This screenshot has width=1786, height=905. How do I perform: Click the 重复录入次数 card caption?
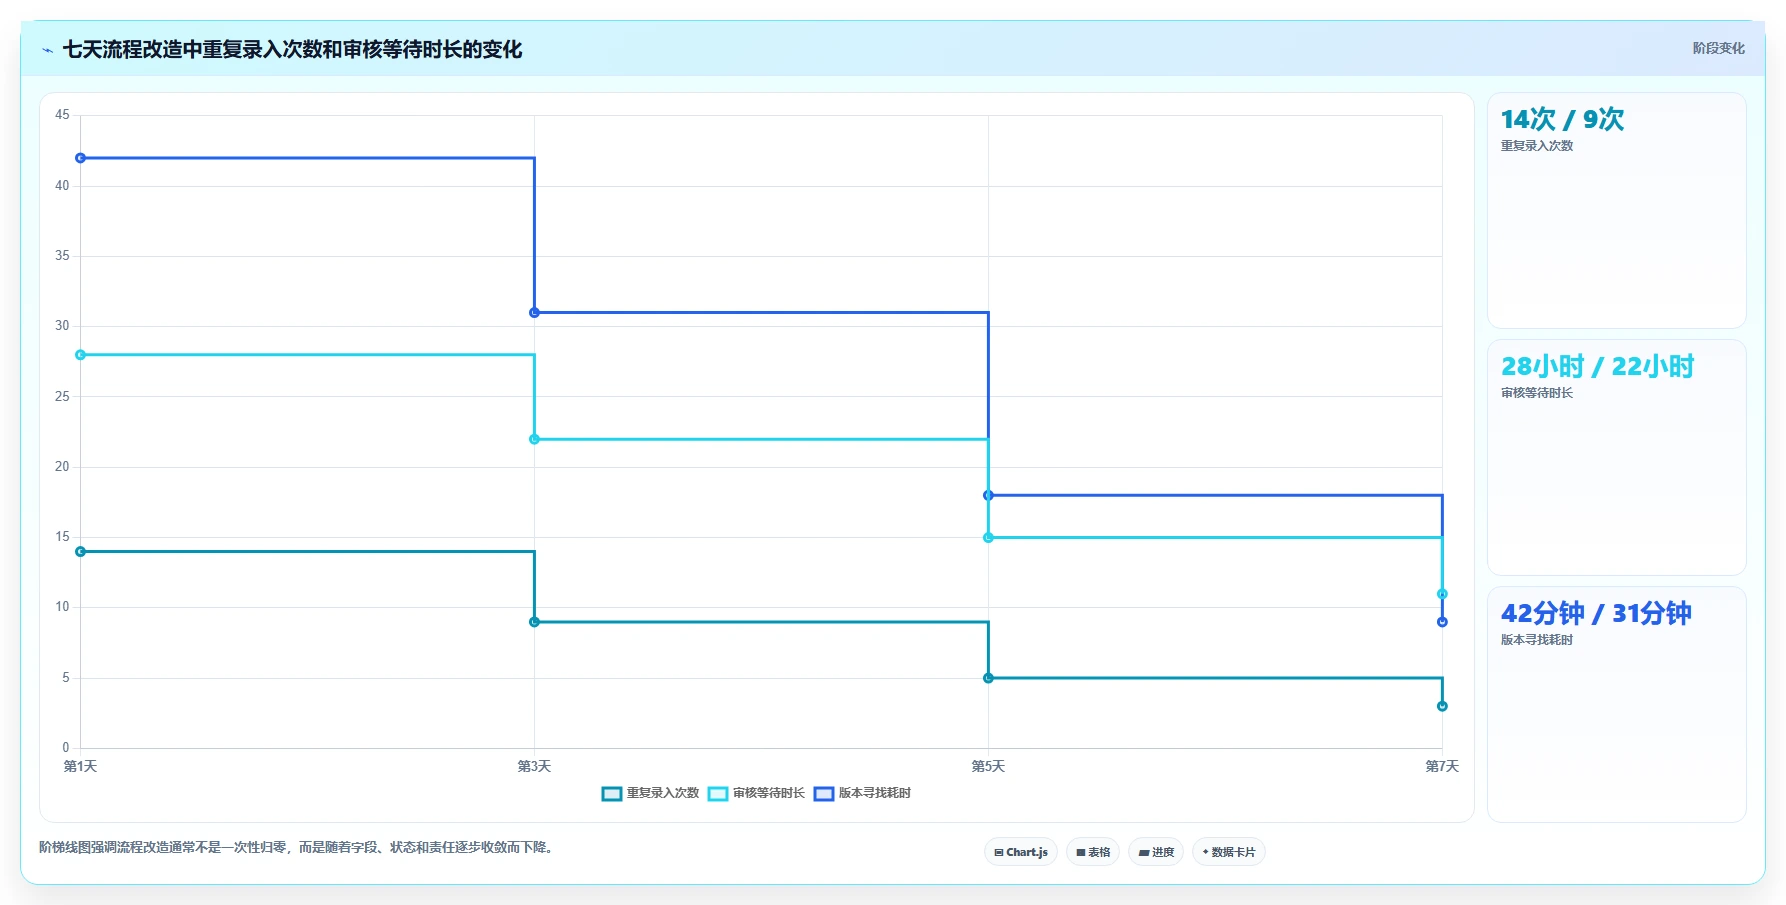tap(1537, 146)
